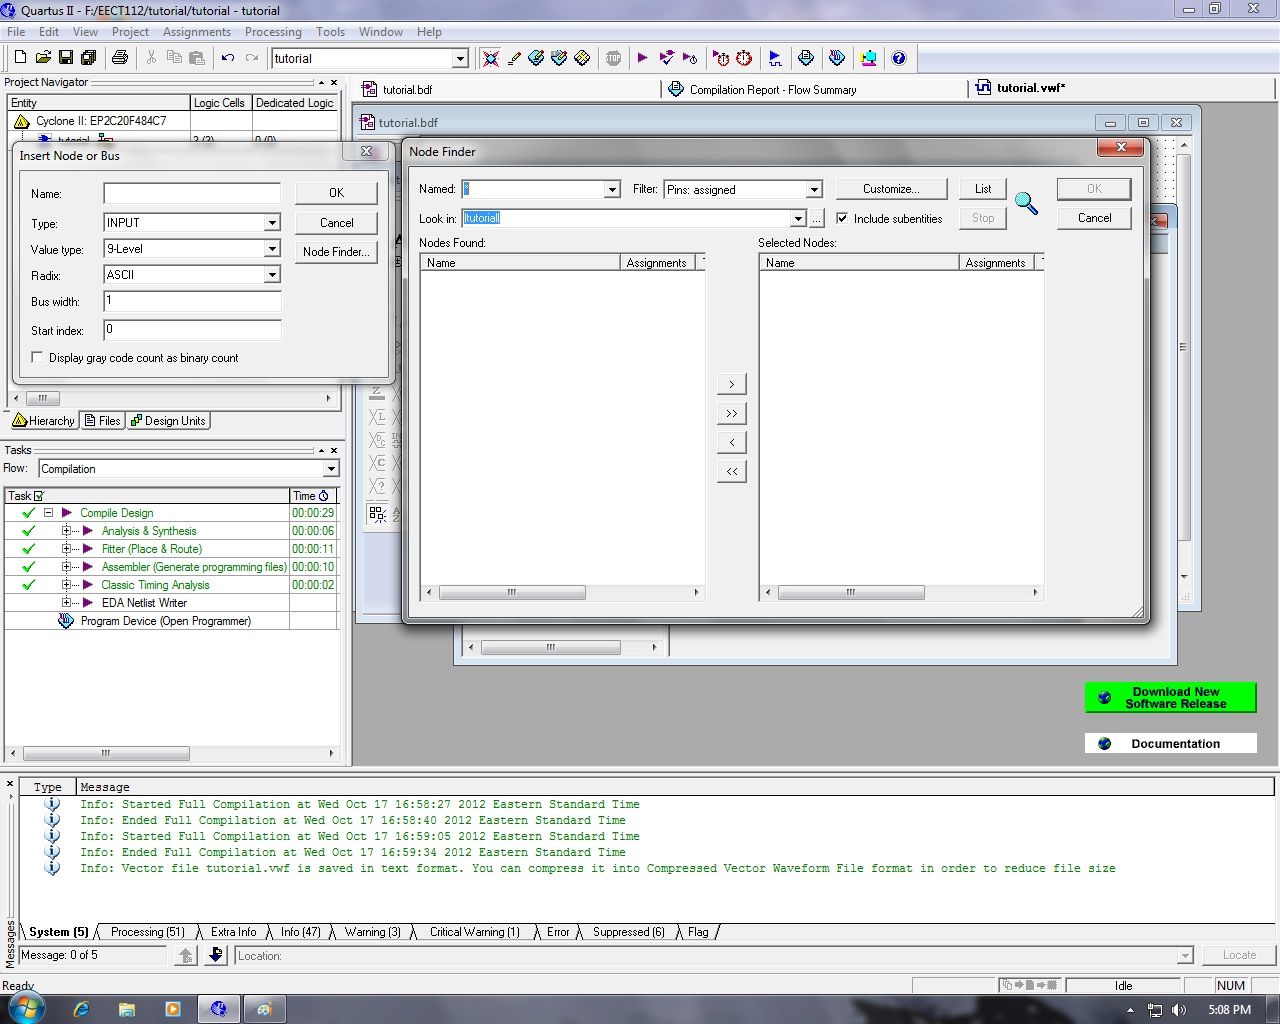Open Firefox from the taskbar
Viewport: 1280px width, 1024px height.
tap(81, 1009)
